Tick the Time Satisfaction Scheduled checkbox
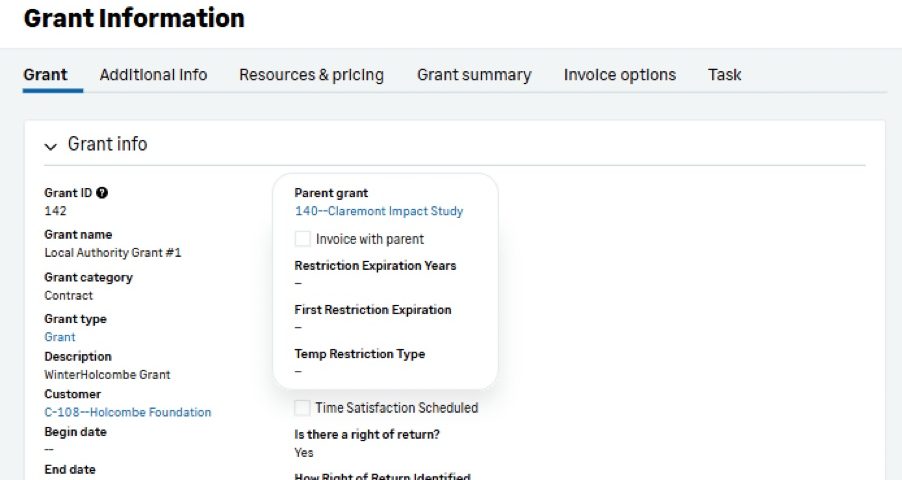This screenshot has width=902, height=480. (x=303, y=407)
